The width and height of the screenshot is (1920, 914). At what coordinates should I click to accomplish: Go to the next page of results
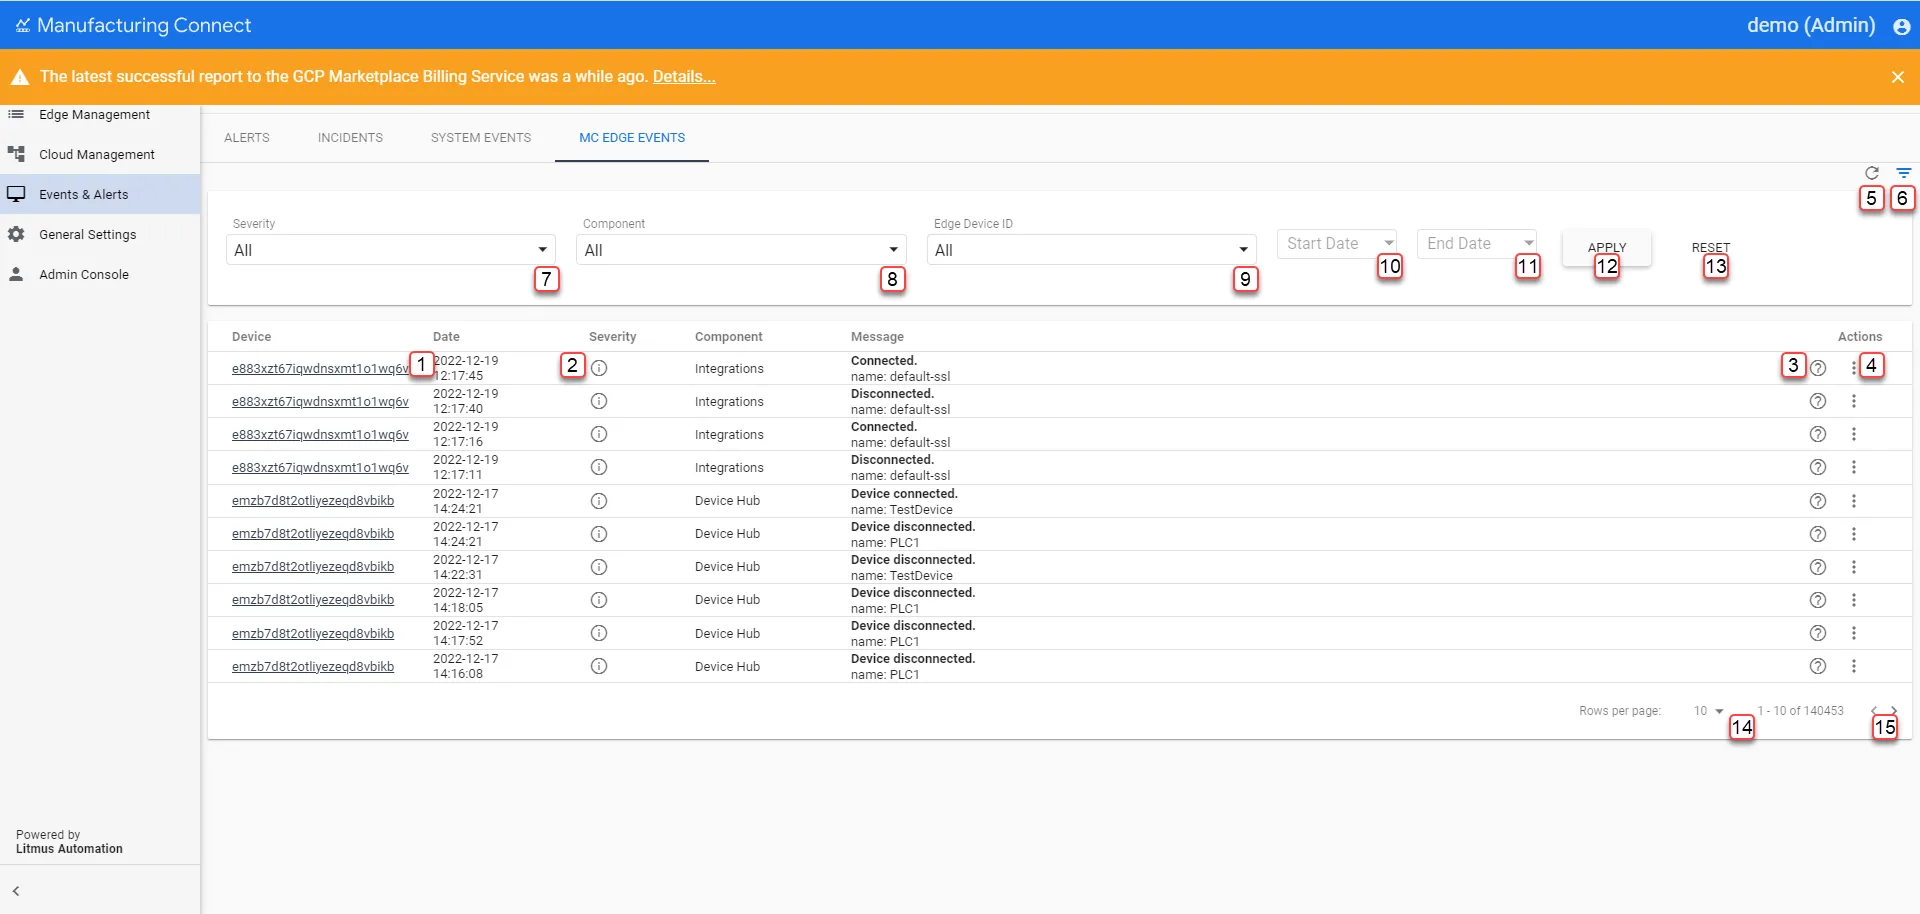tap(1894, 711)
